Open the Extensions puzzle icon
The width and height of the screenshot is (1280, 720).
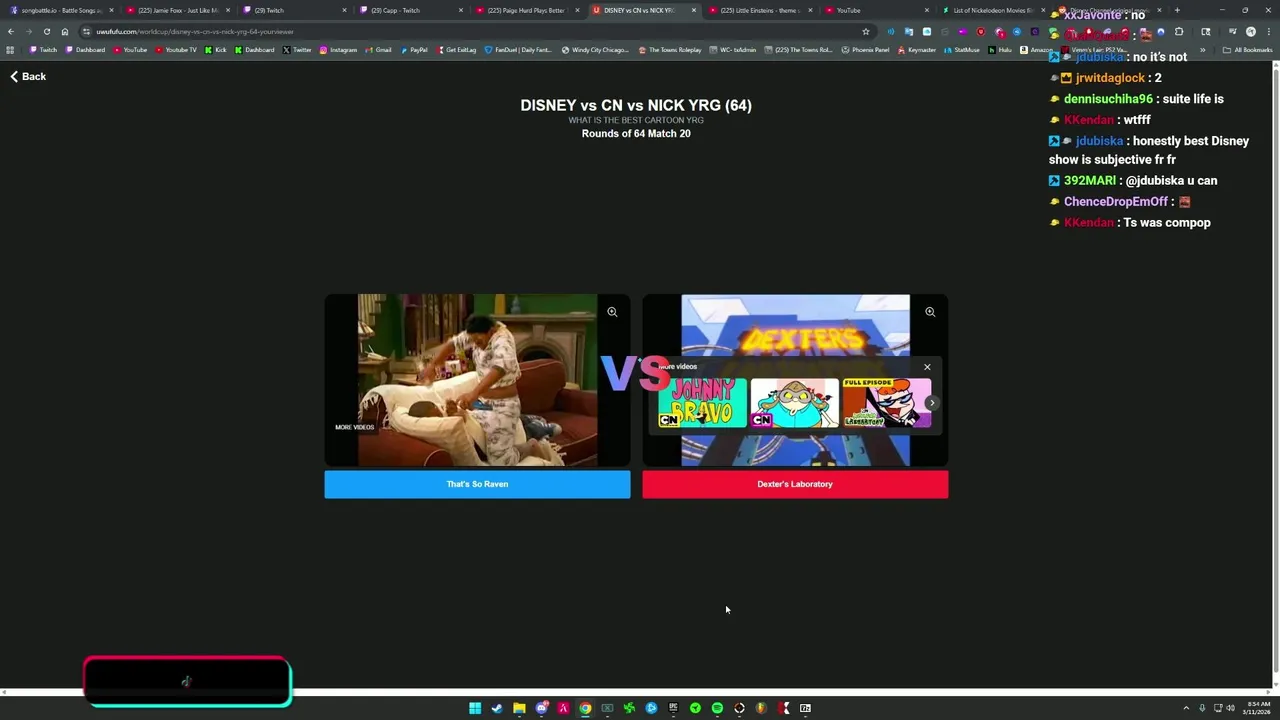[1179, 31]
